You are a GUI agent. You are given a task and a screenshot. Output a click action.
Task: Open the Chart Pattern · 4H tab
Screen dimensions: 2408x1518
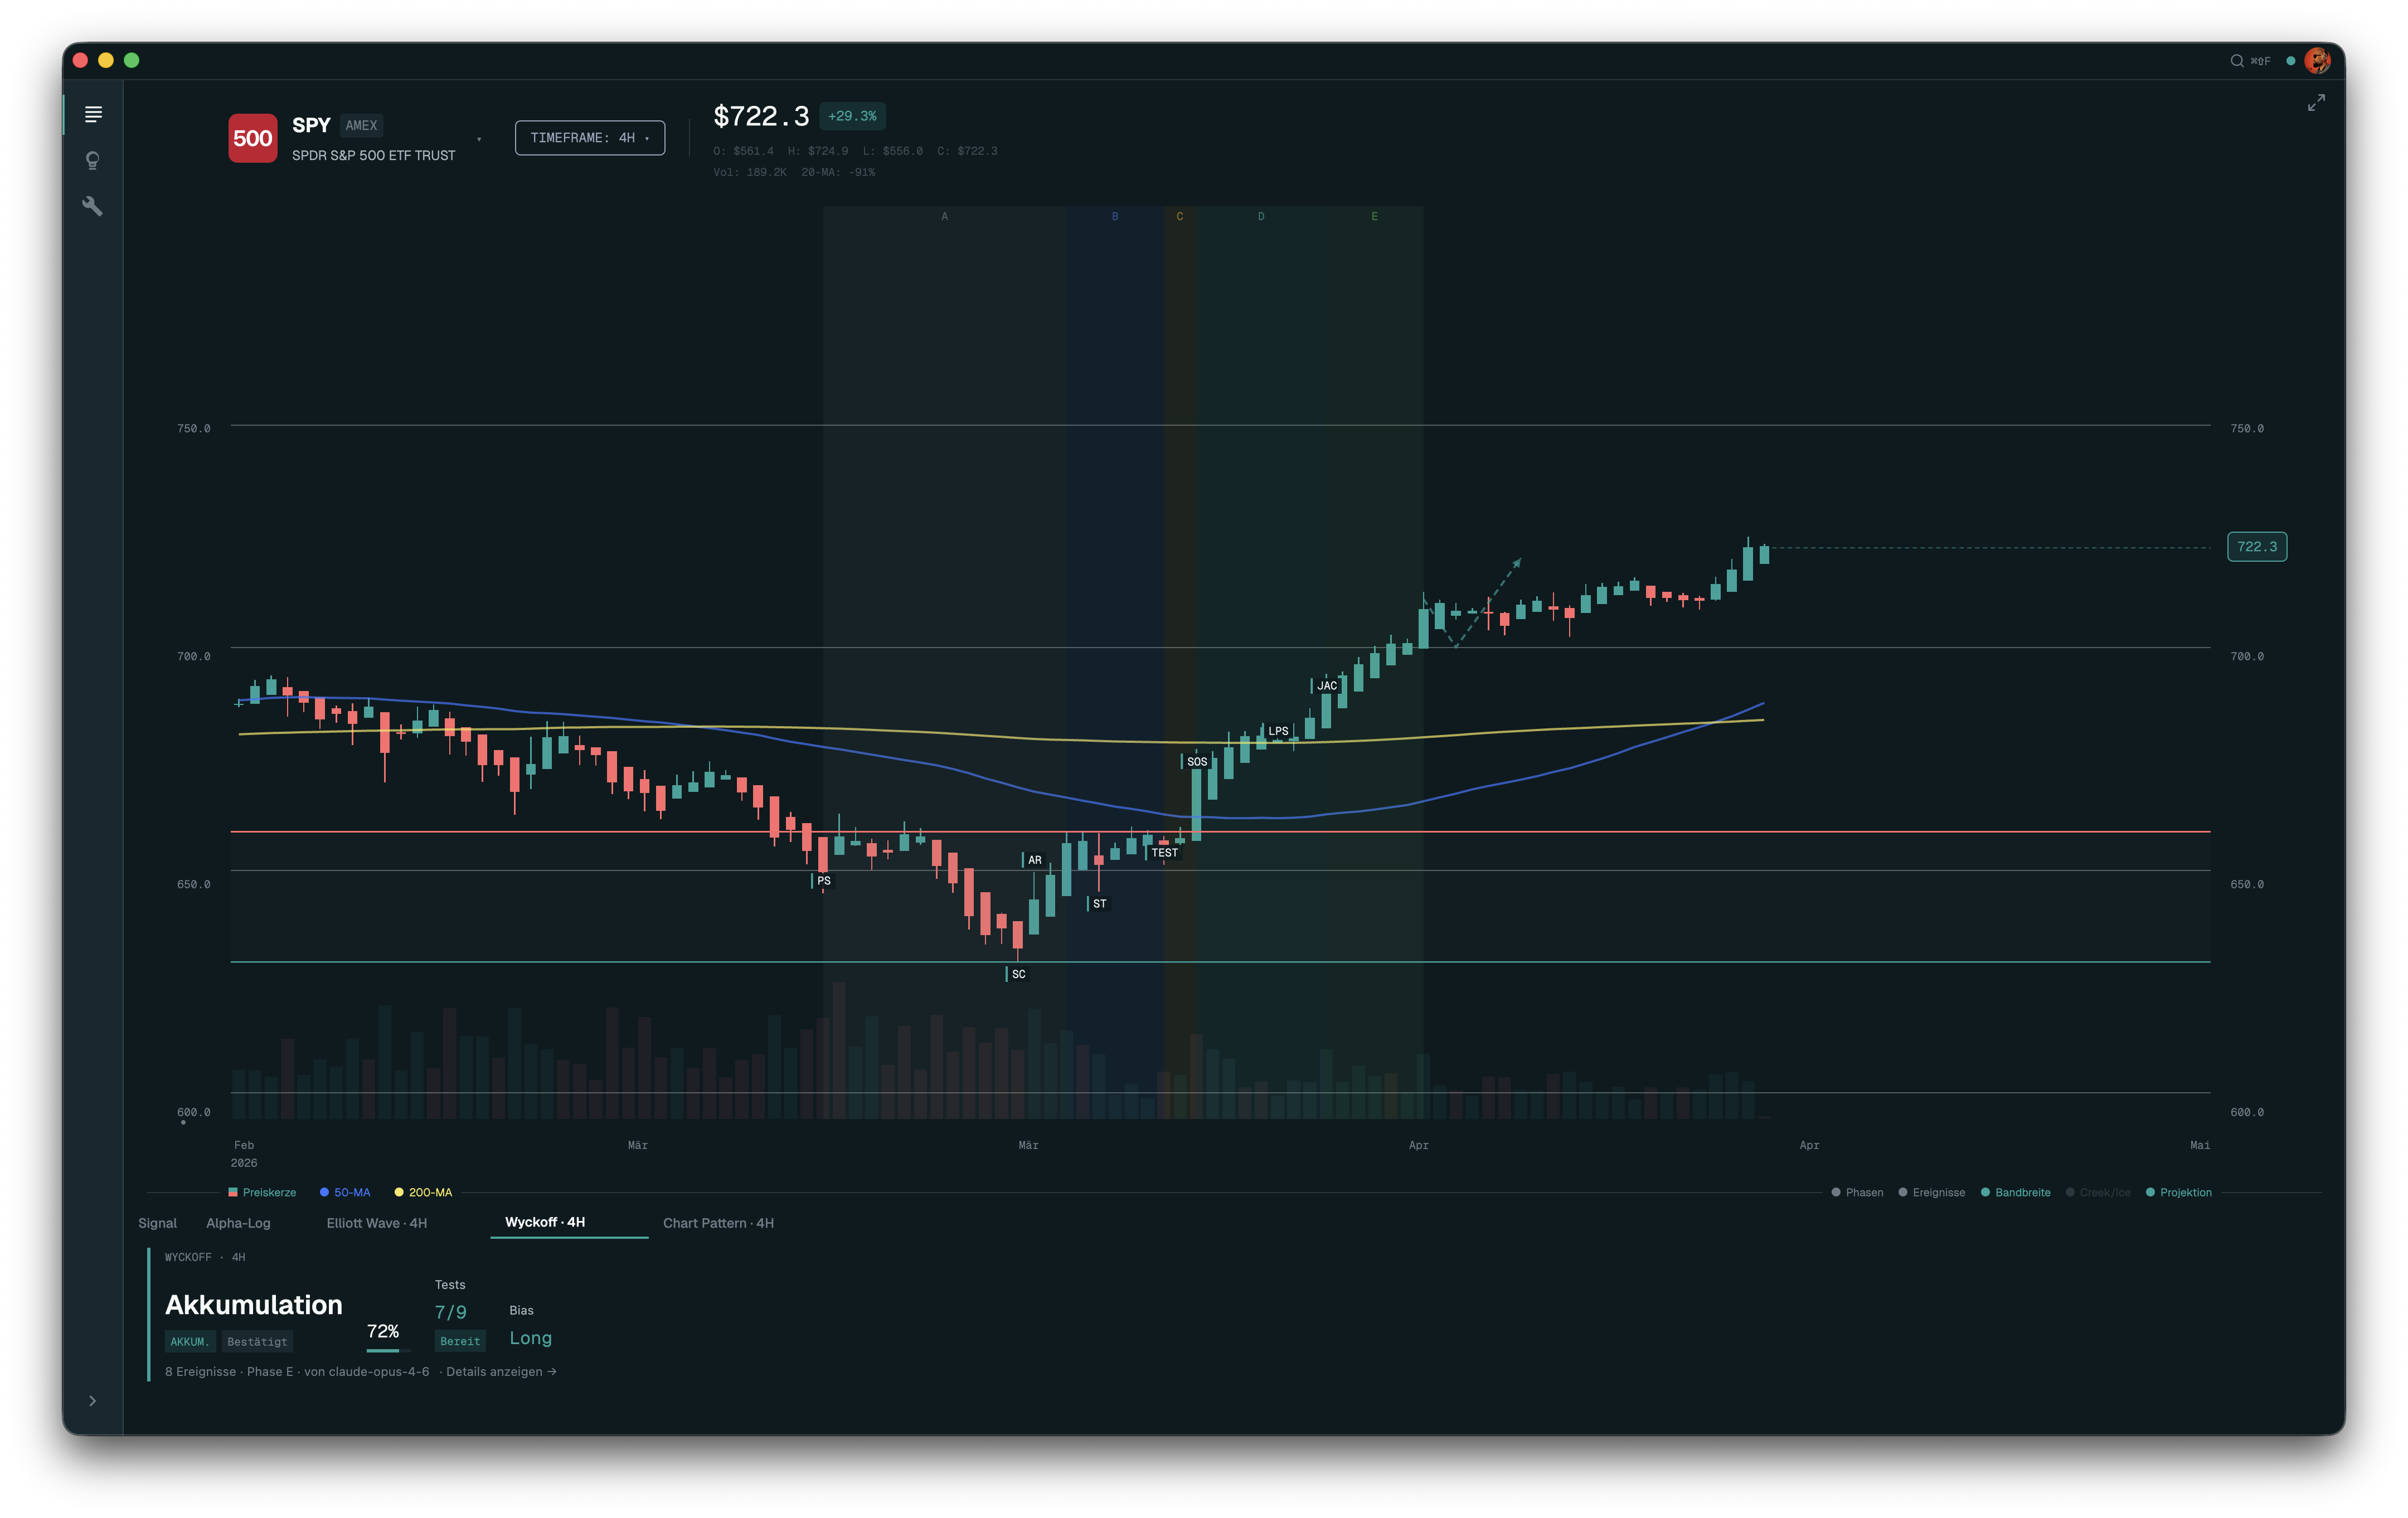[x=718, y=1223]
